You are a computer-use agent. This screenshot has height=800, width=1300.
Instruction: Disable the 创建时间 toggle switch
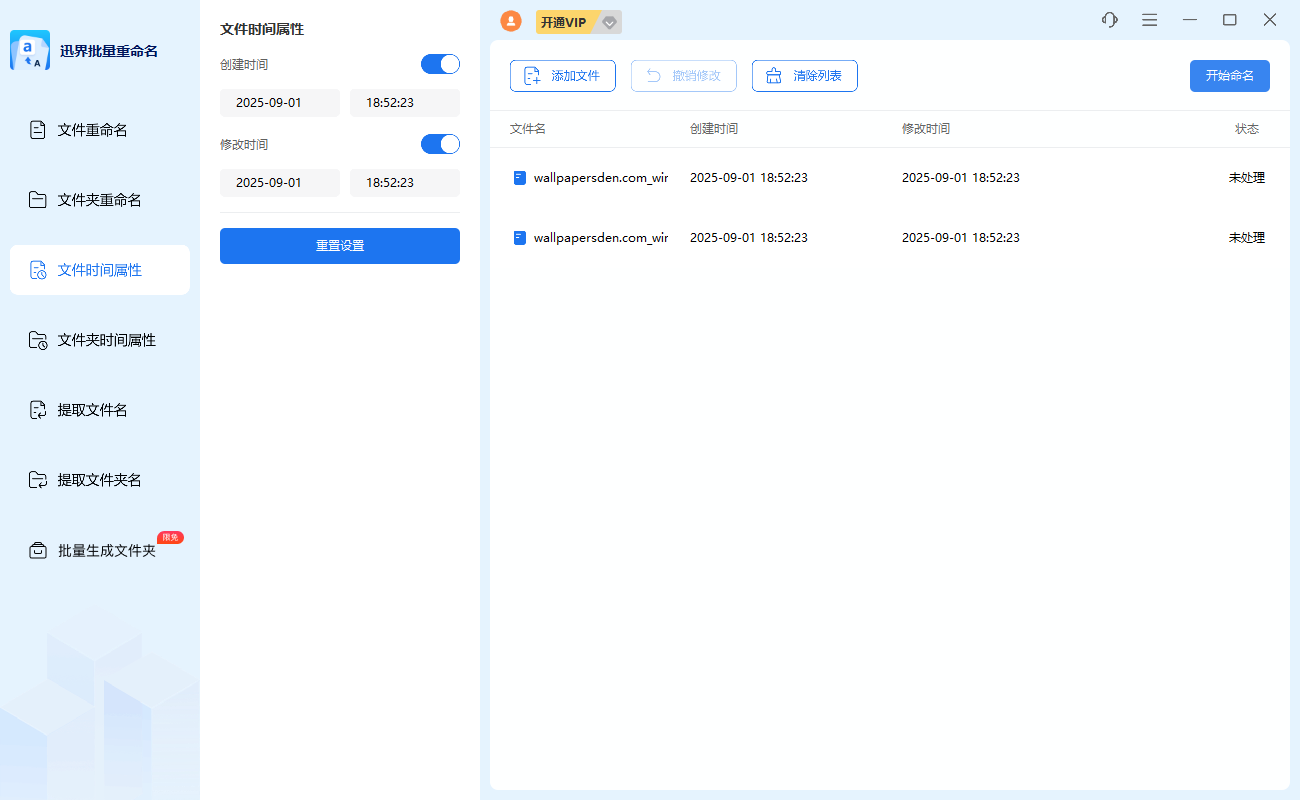[x=440, y=63]
